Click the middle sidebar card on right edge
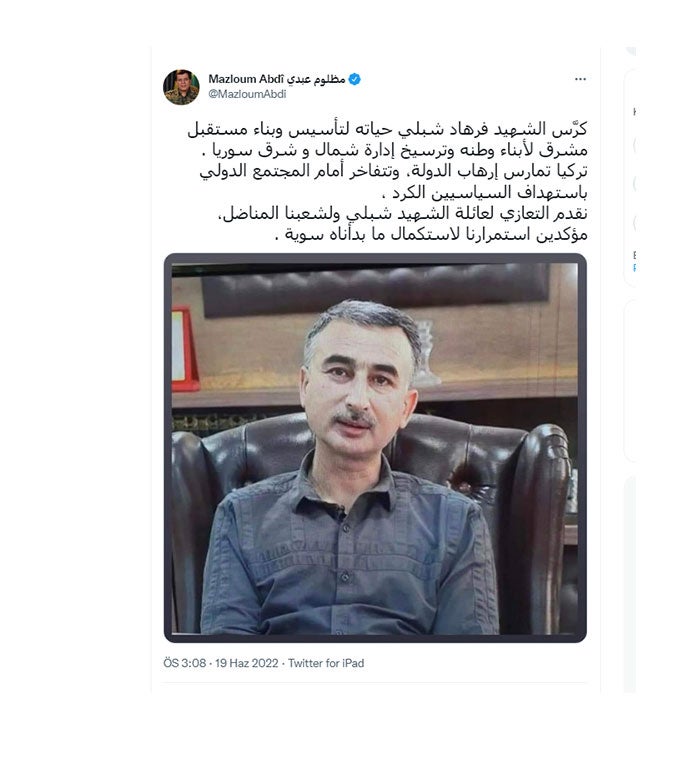 pos(630,380)
